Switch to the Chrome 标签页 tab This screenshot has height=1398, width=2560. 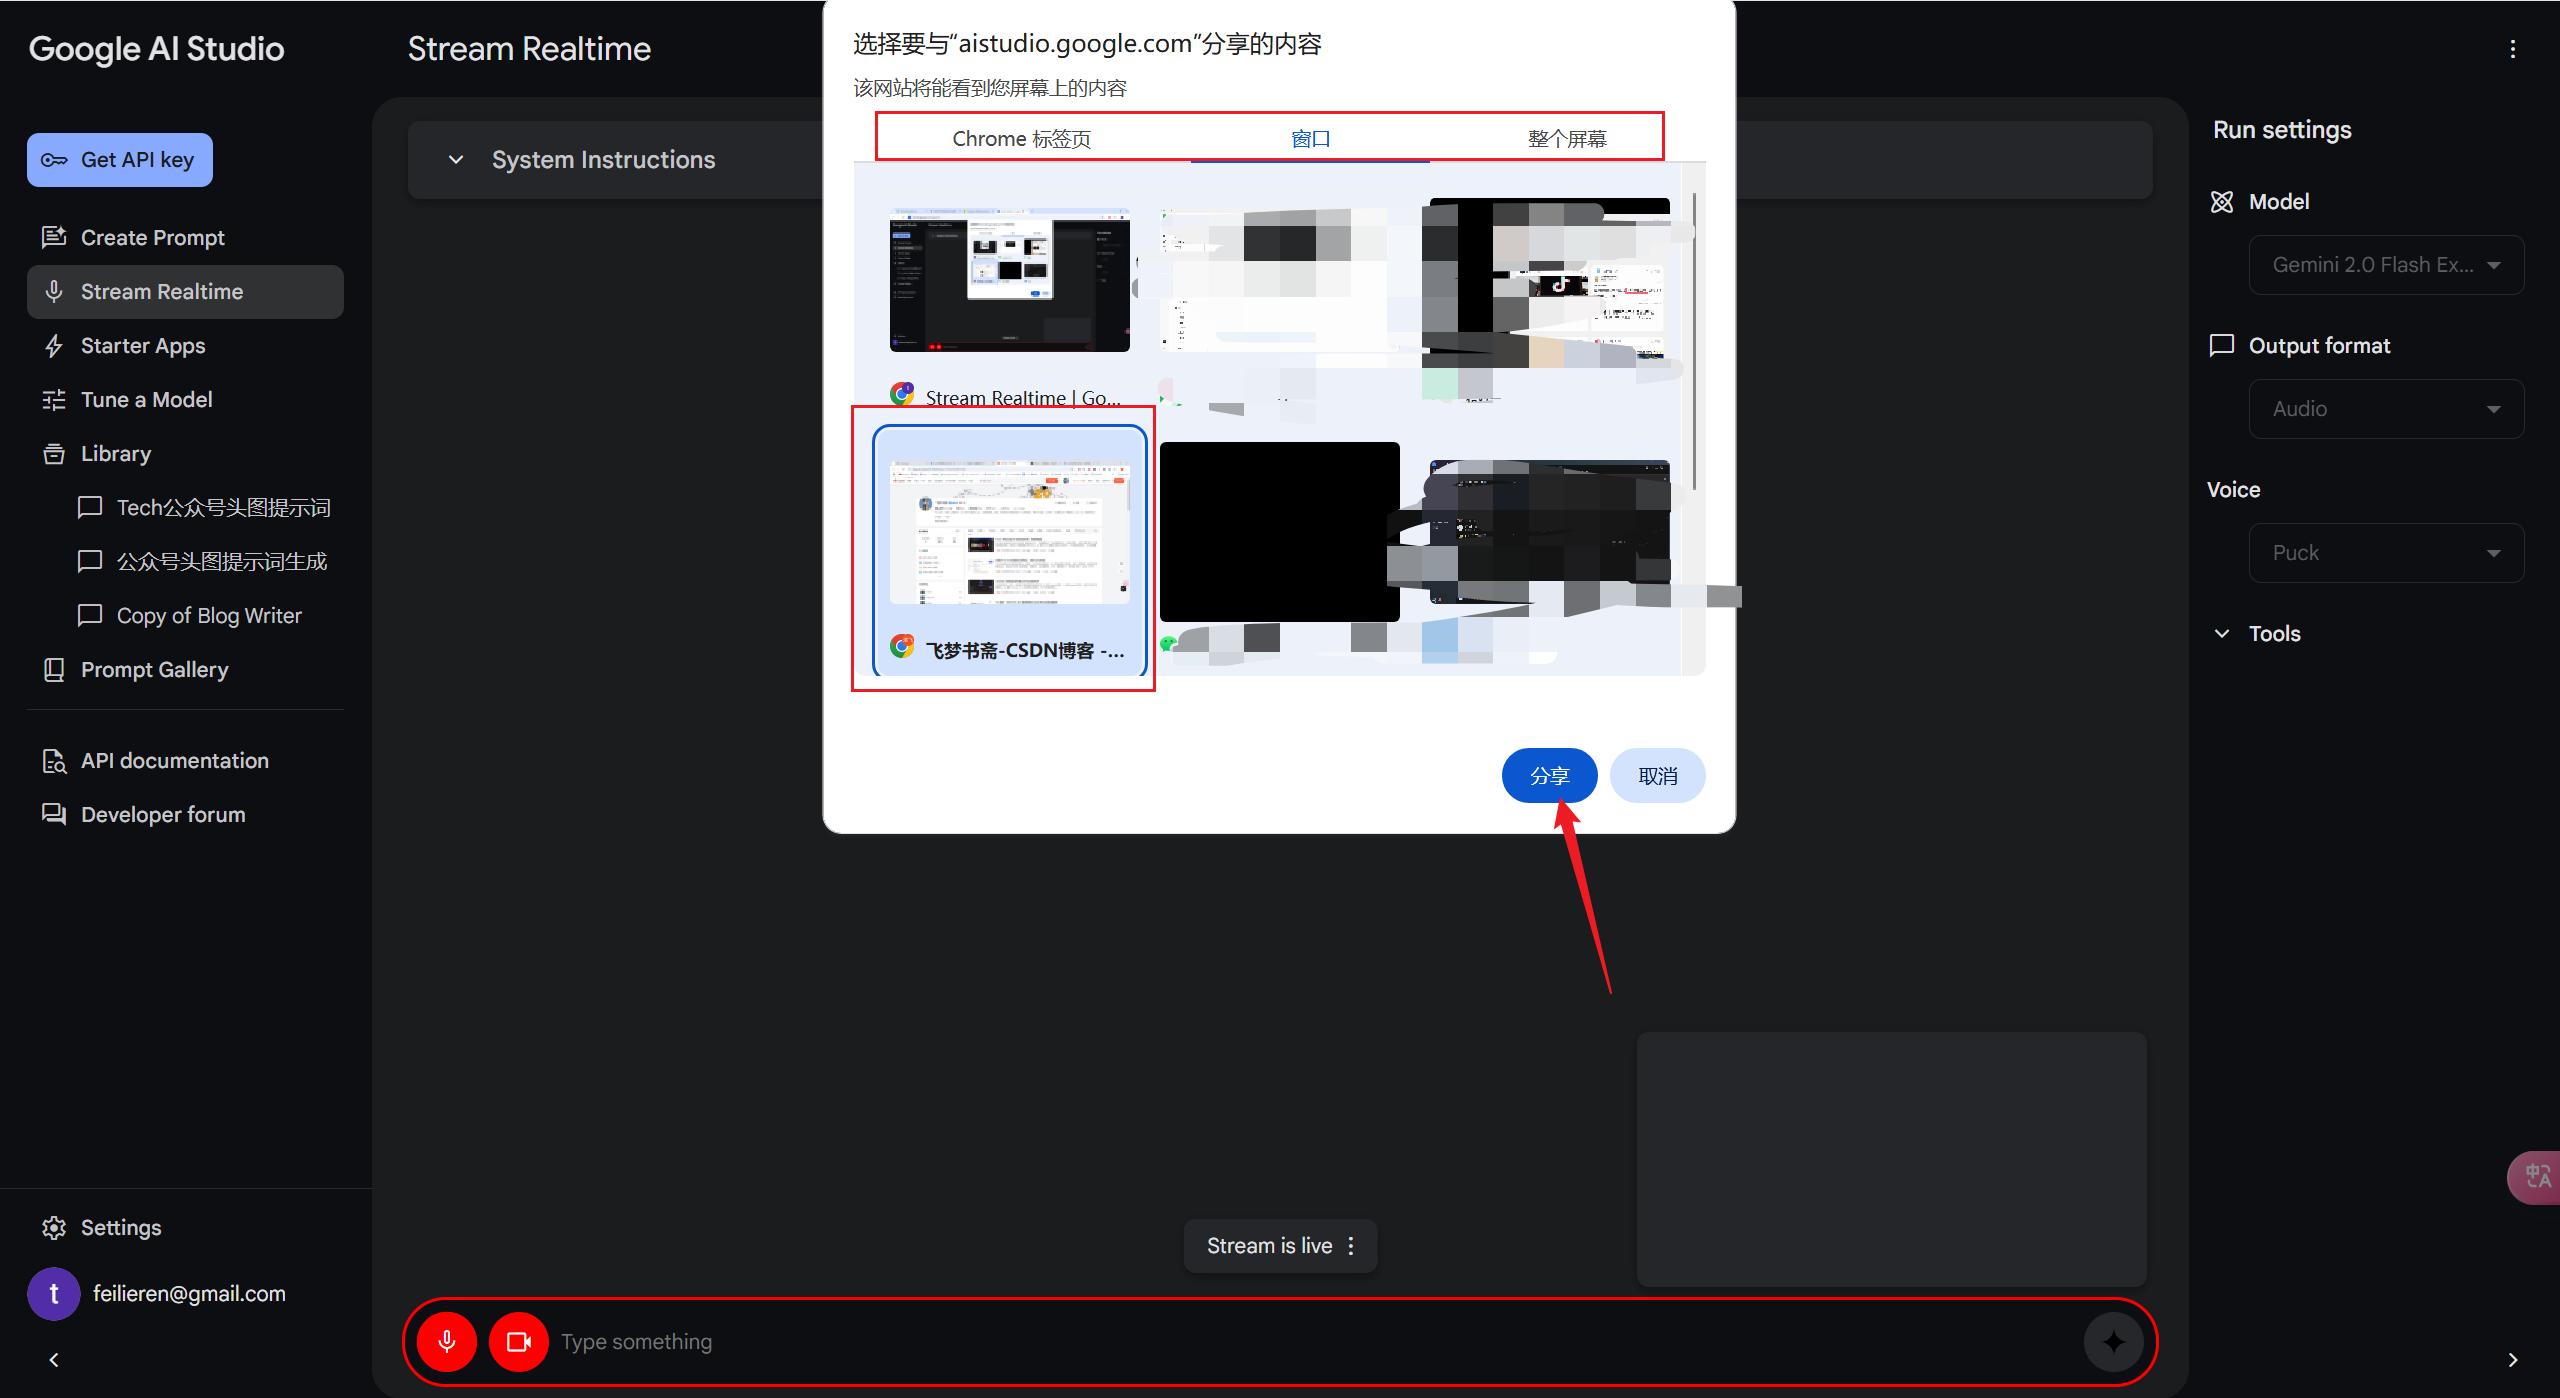[1021, 139]
